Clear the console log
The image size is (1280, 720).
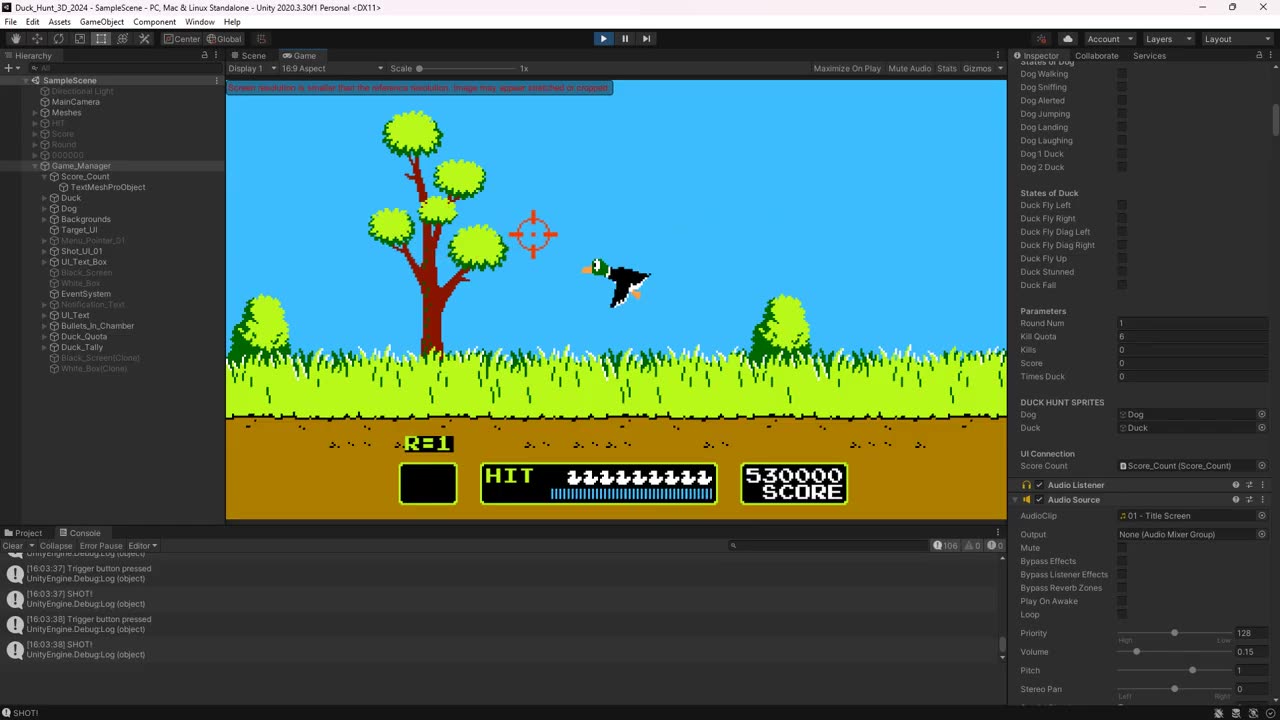(x=12, y=546)
